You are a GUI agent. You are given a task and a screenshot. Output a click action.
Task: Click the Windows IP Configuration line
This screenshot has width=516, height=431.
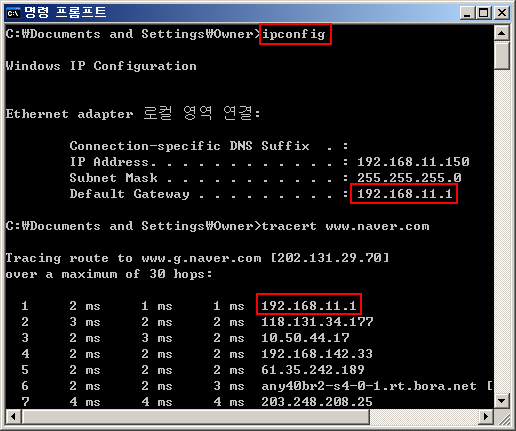pyautogui.click(x=101, y=66)
